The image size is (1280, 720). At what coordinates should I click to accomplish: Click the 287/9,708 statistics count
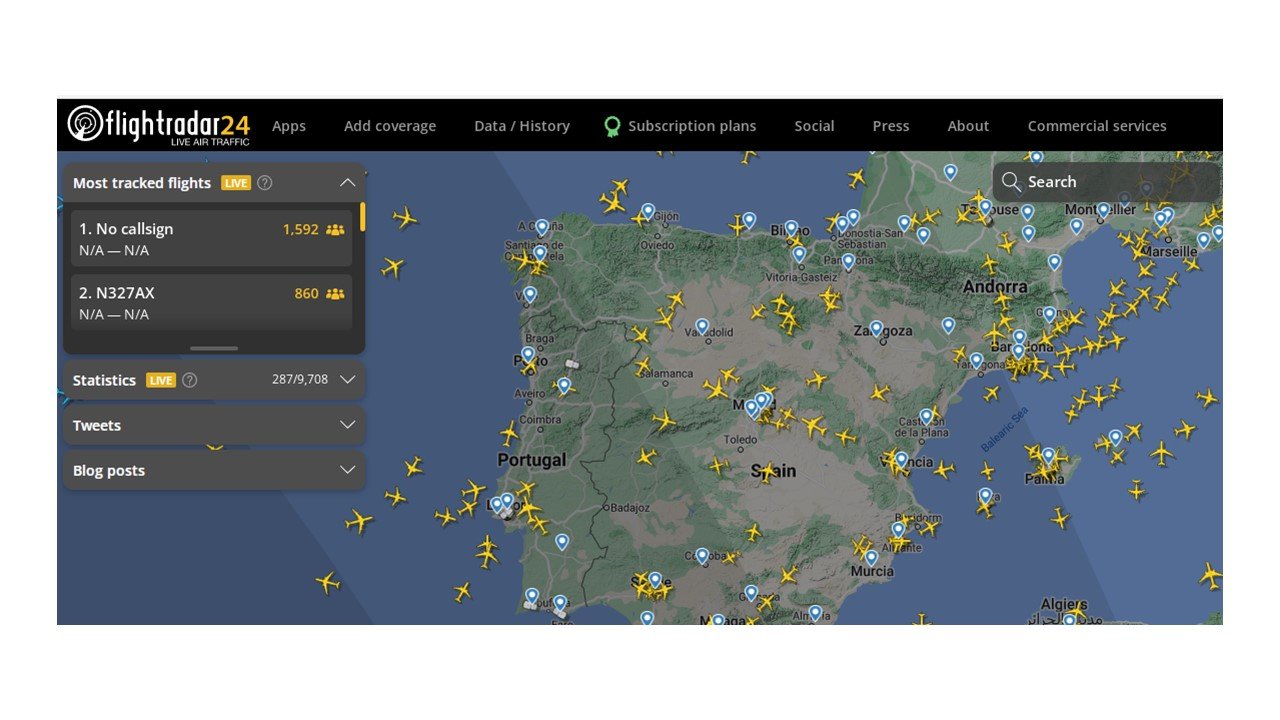coord(300,379)
